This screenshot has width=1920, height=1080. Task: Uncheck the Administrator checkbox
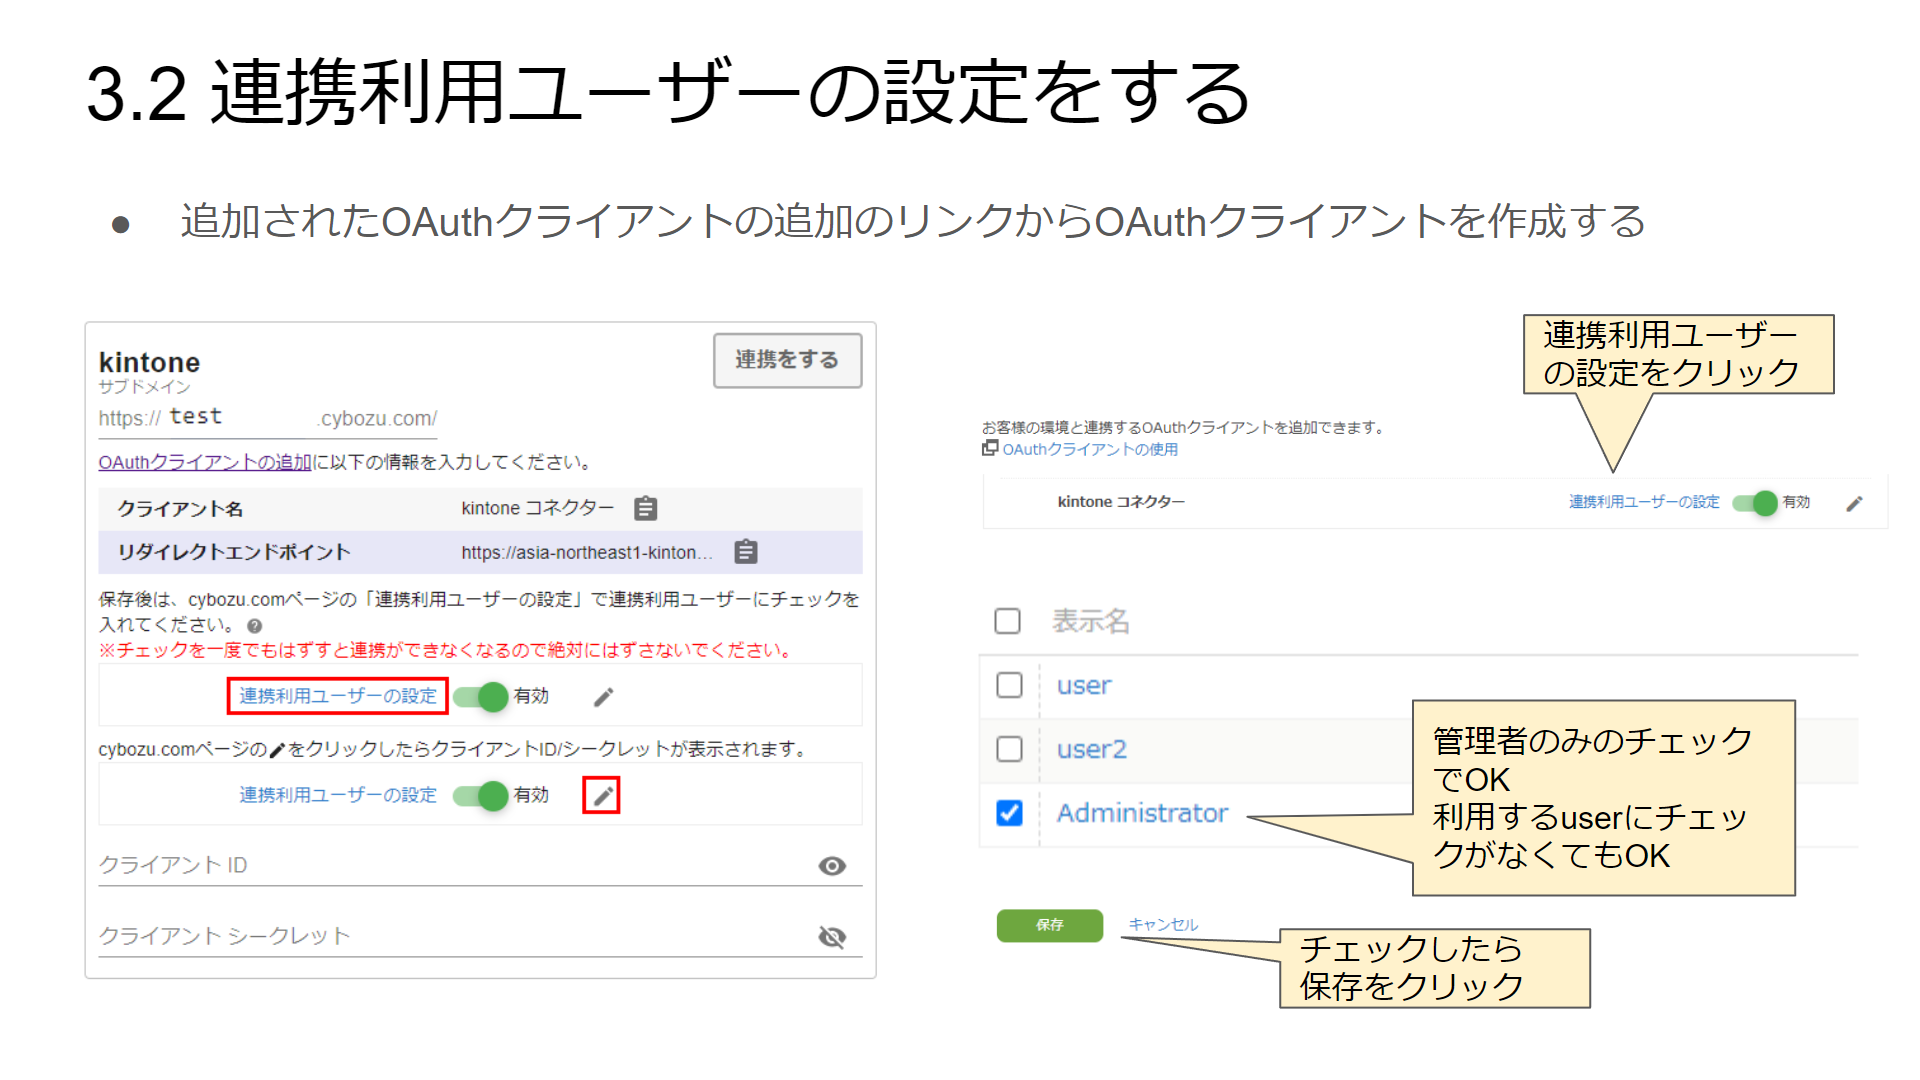(x=1010, y=813)
